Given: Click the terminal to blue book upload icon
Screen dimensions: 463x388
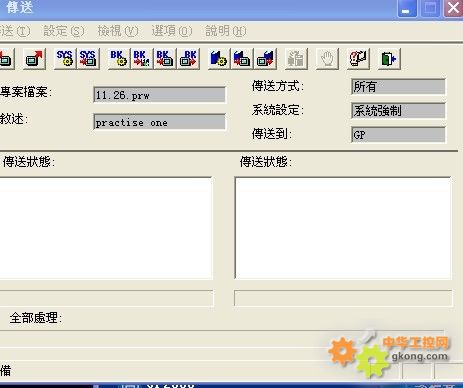Looking at the screenshot, I should 266,59.
